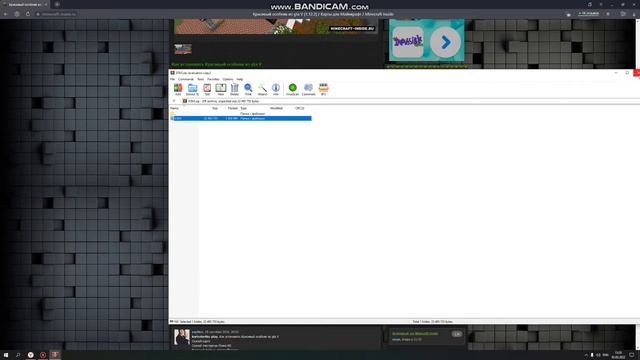This screenshot has height=360, width=640.
Task: Click the green VirusScan icon
Action: click(x=293, y=89)
